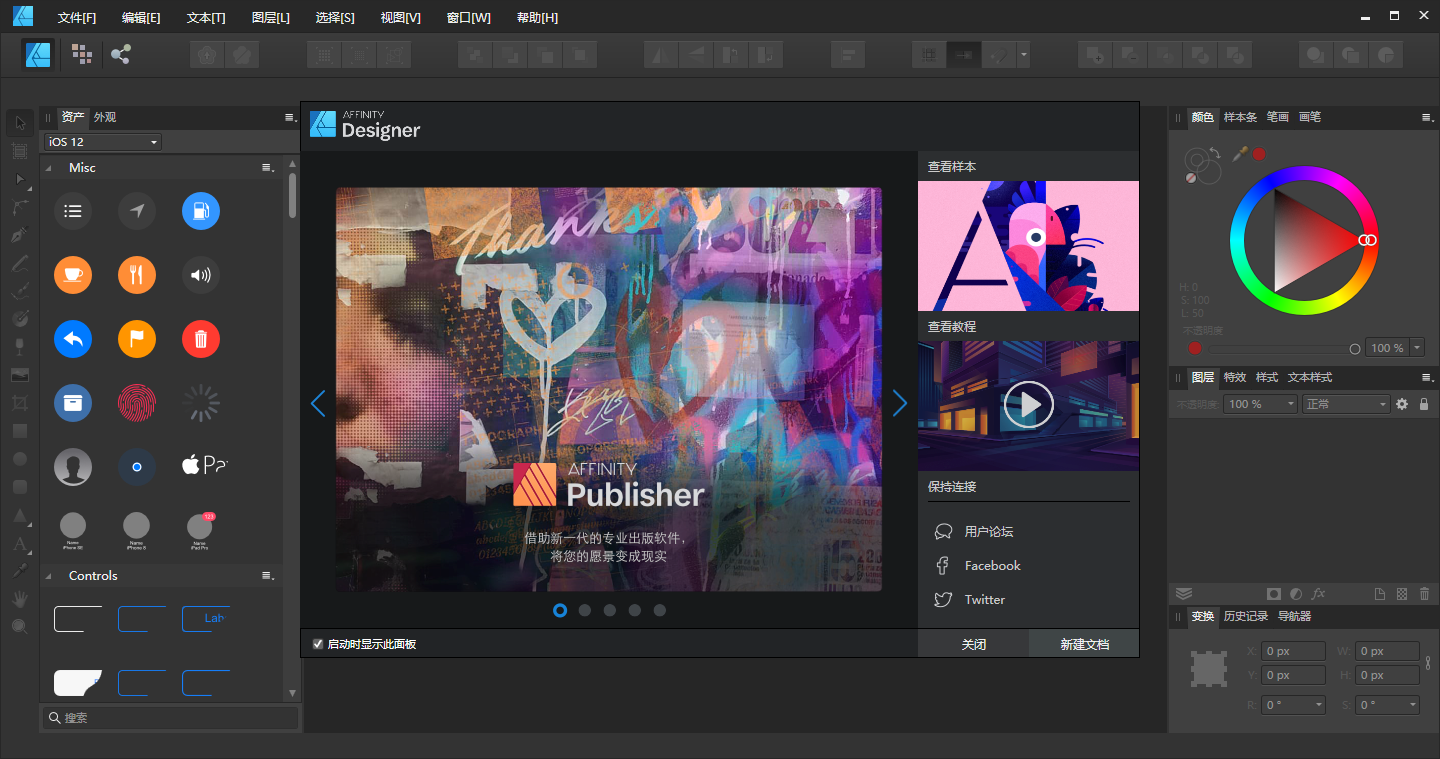Click the 新建文档 new document button

(x=1085, y=644)
